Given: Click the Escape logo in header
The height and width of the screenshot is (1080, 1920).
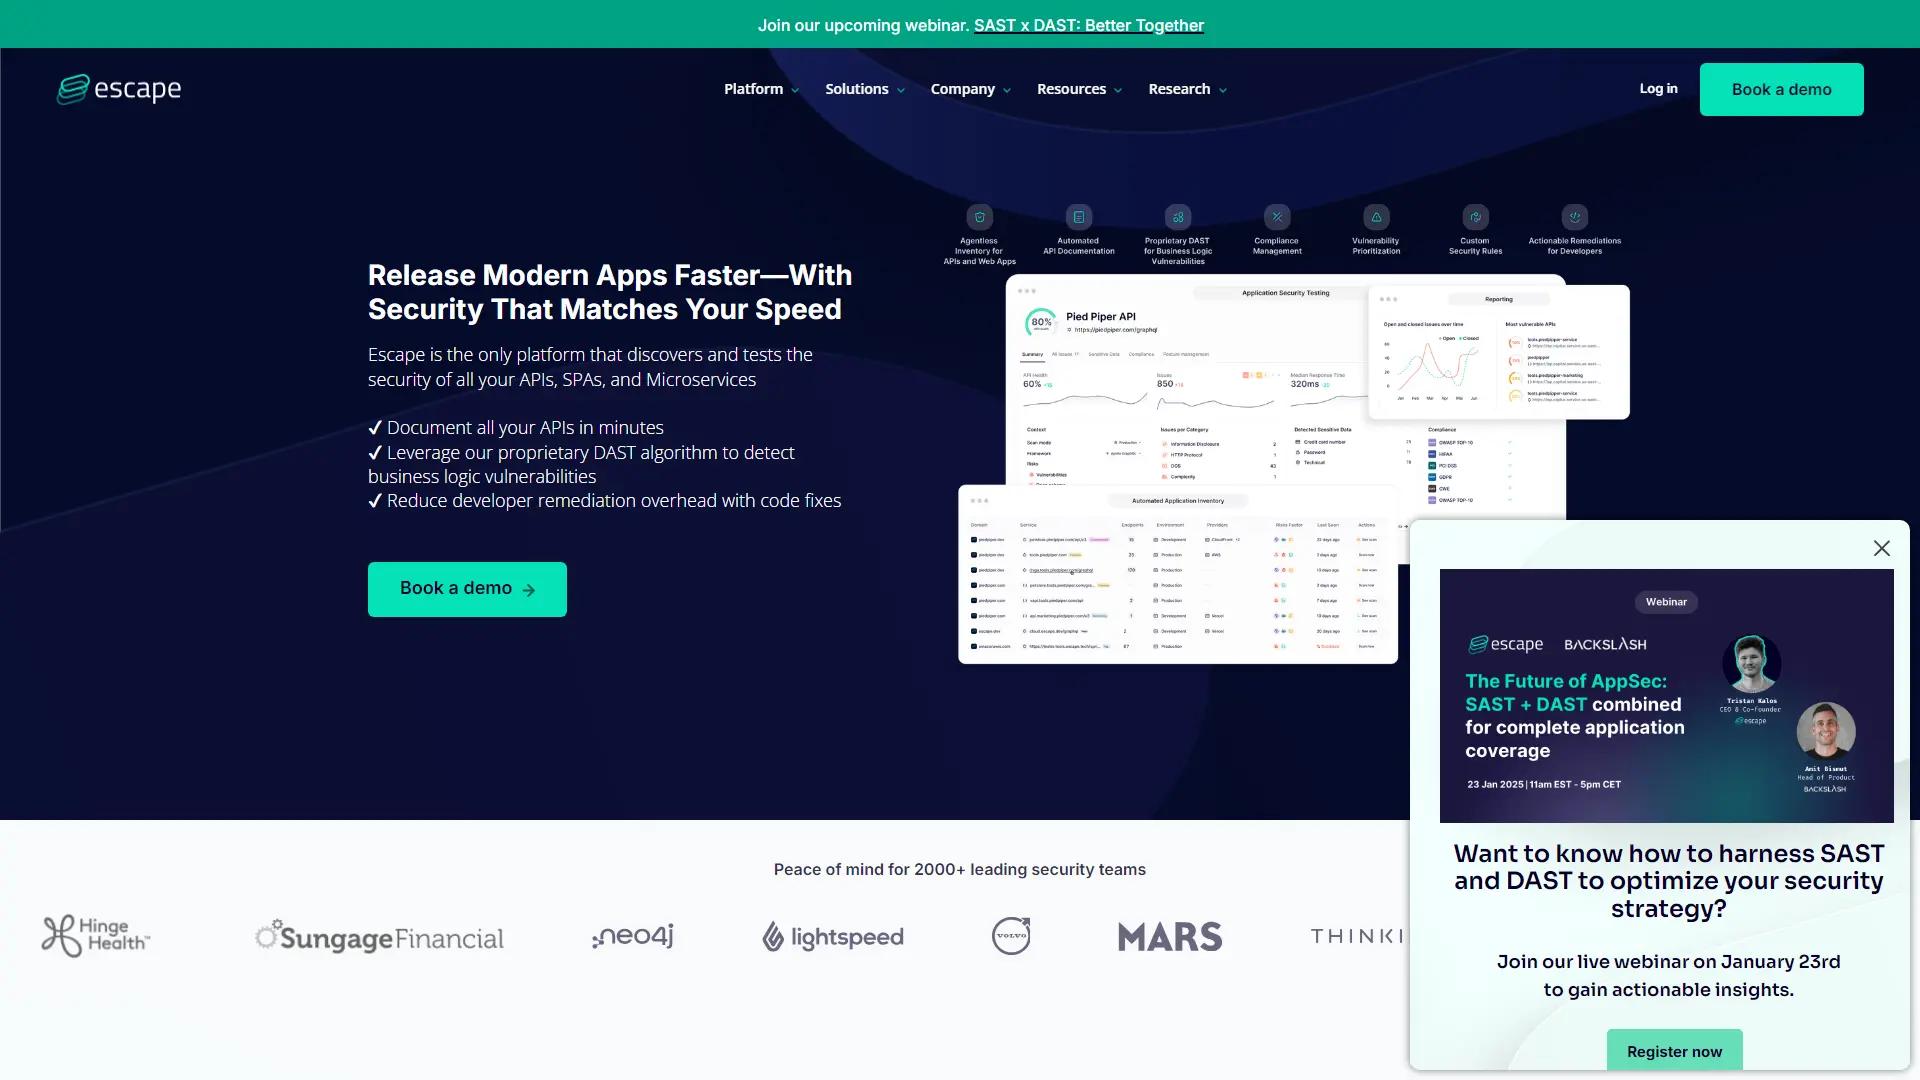Looking at the screenshot, I should (x=119, y=89).
